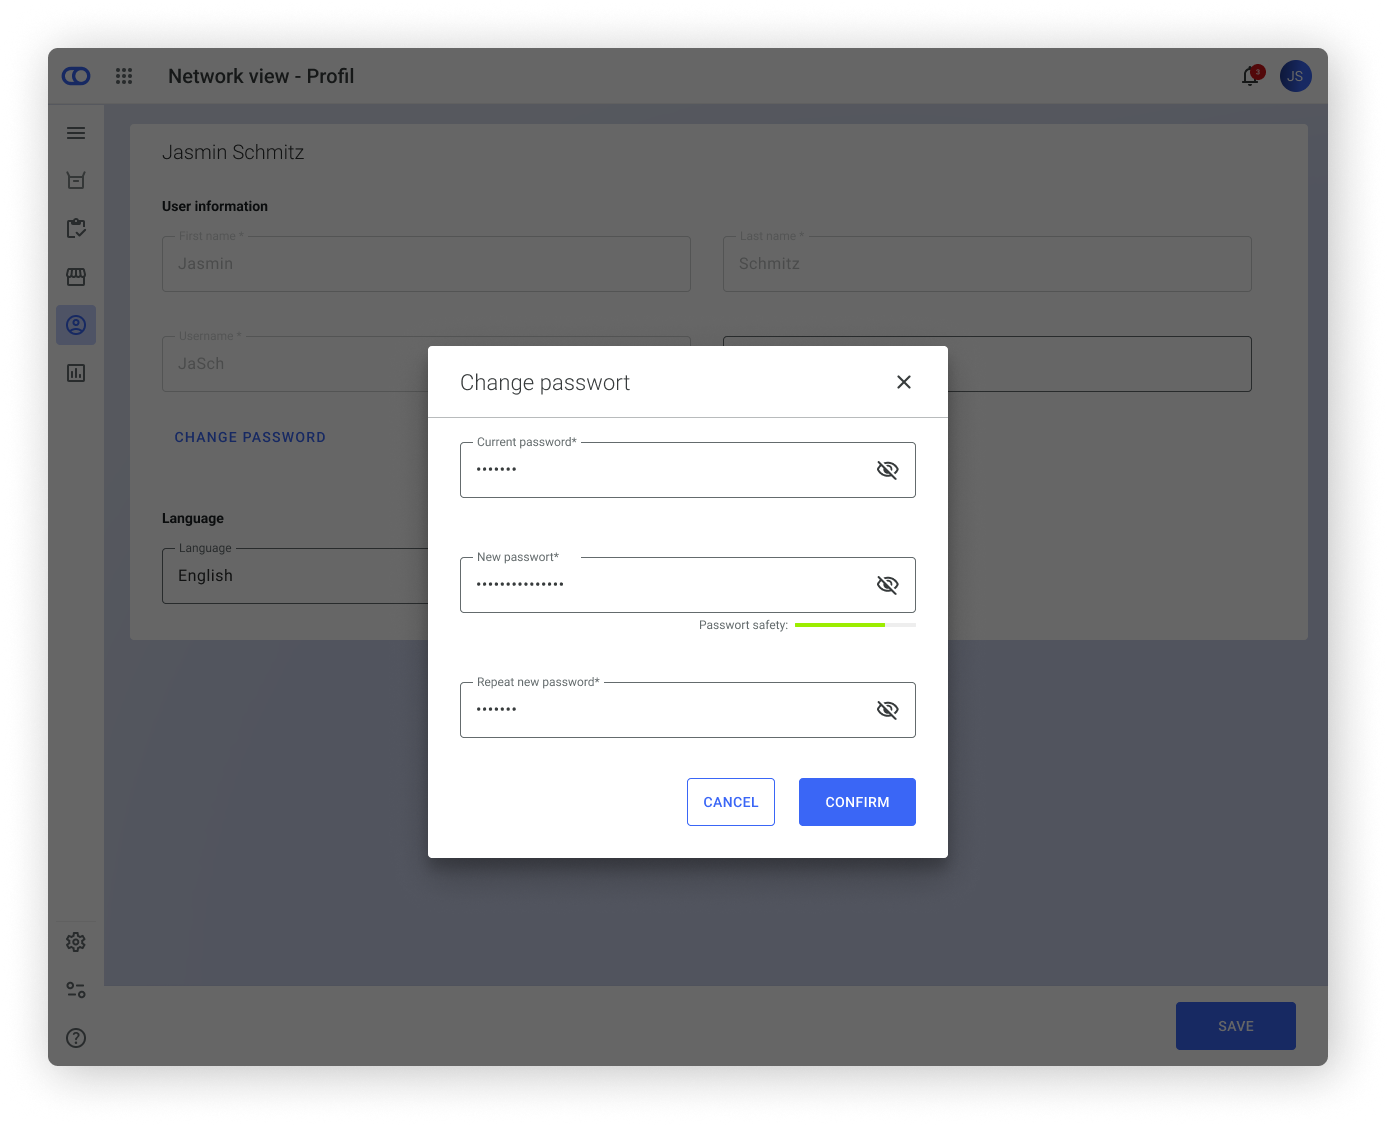Confirm the password change
Image resolution: width=1388 pixels, height=1126 pixels.
click(856, 801)
